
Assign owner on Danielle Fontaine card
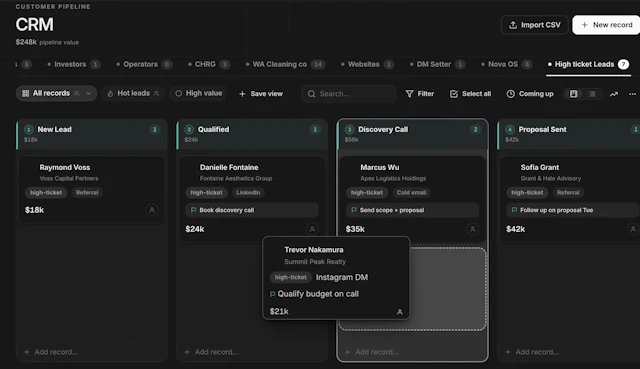tap(312, 229)
